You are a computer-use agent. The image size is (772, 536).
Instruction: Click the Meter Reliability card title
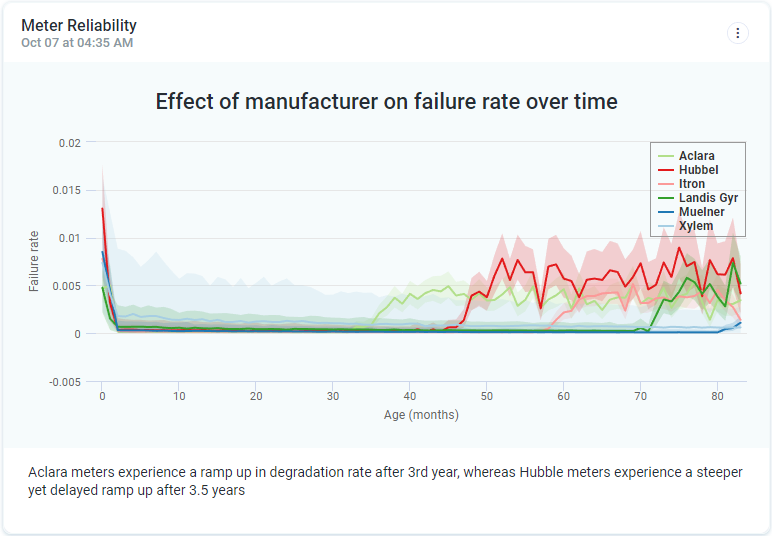click(79, 25)
